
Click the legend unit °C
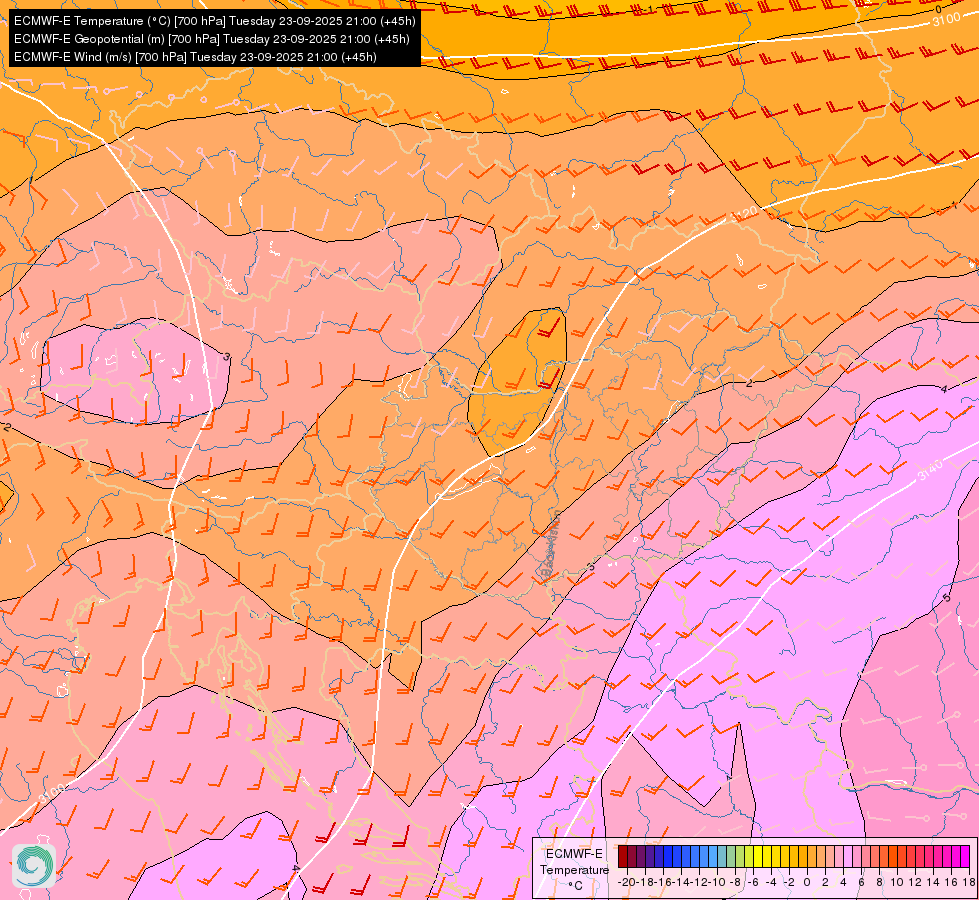click(x=576, y=886)
